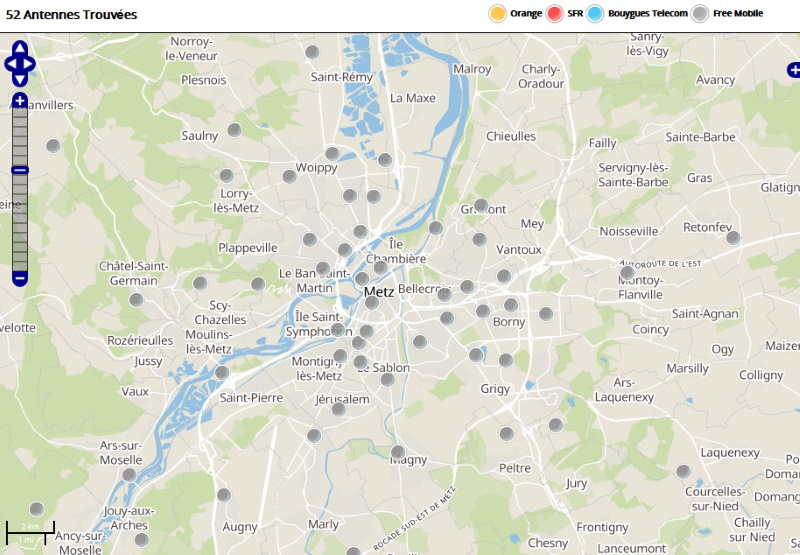Click the antenna marker at Ars-sur-Moselle

[x=129, y=475]
